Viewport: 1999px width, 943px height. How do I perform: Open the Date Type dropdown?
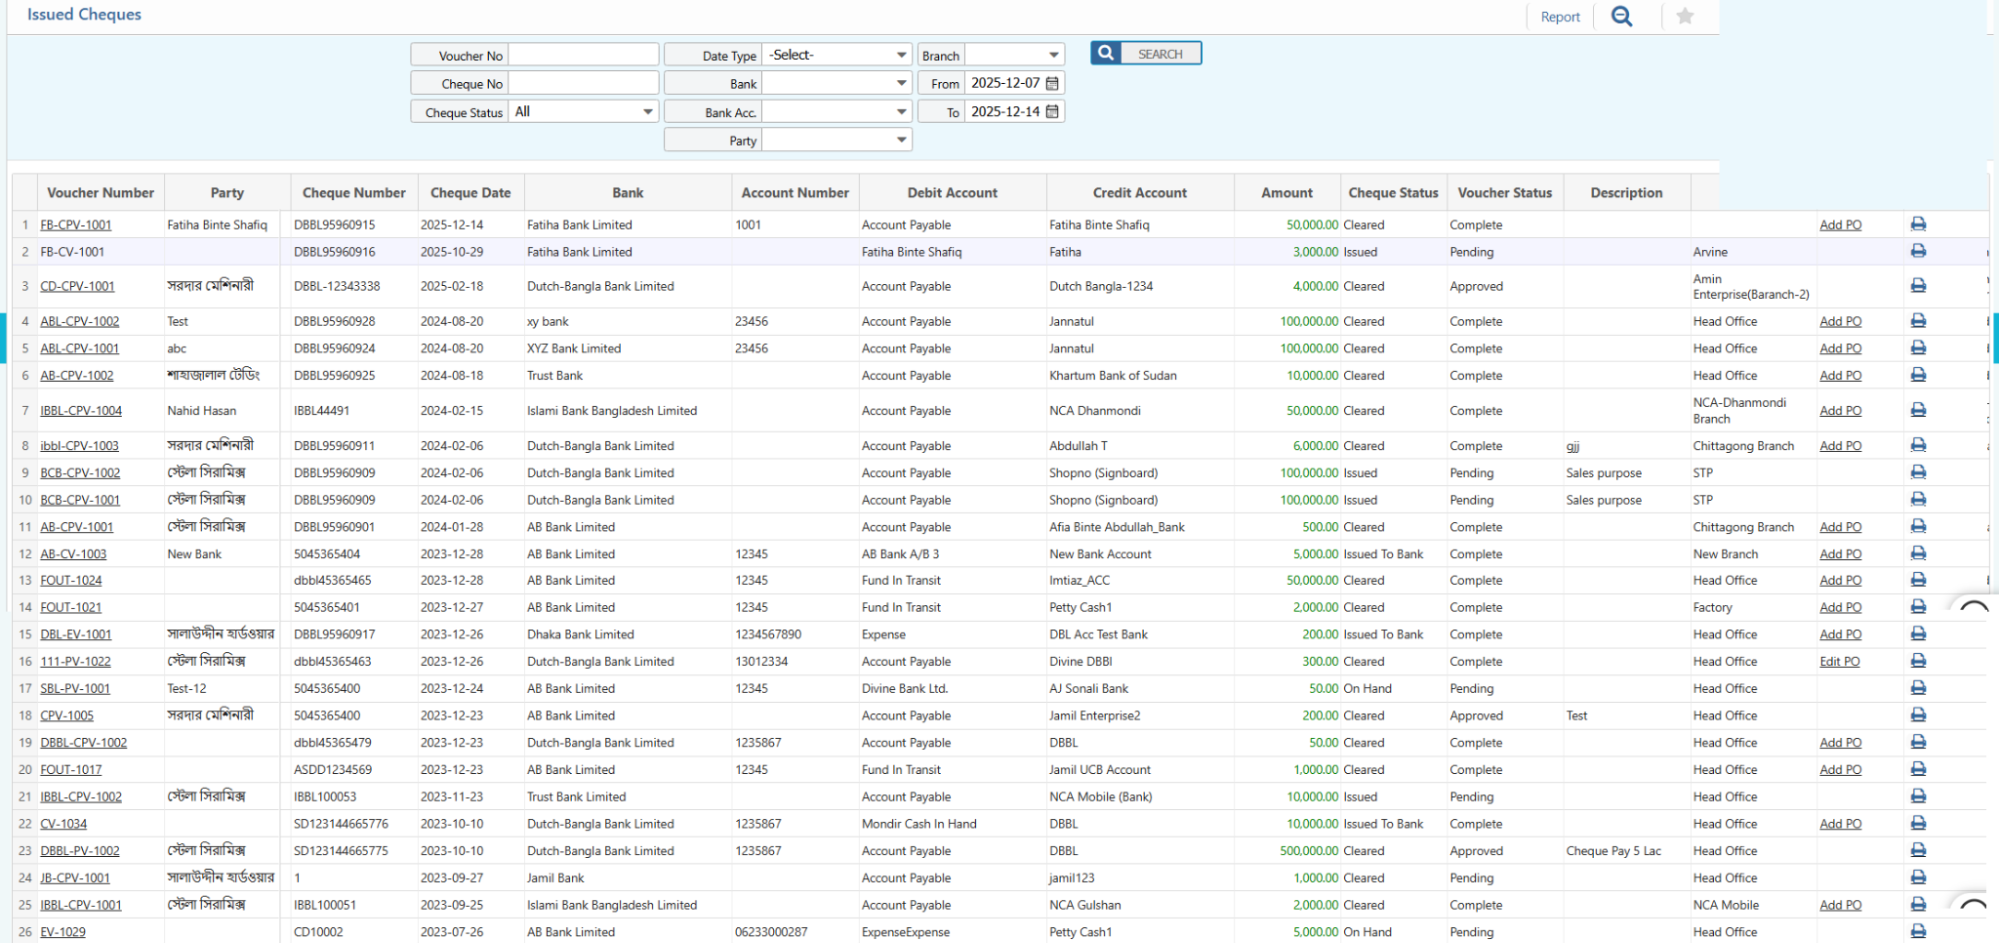901,55
